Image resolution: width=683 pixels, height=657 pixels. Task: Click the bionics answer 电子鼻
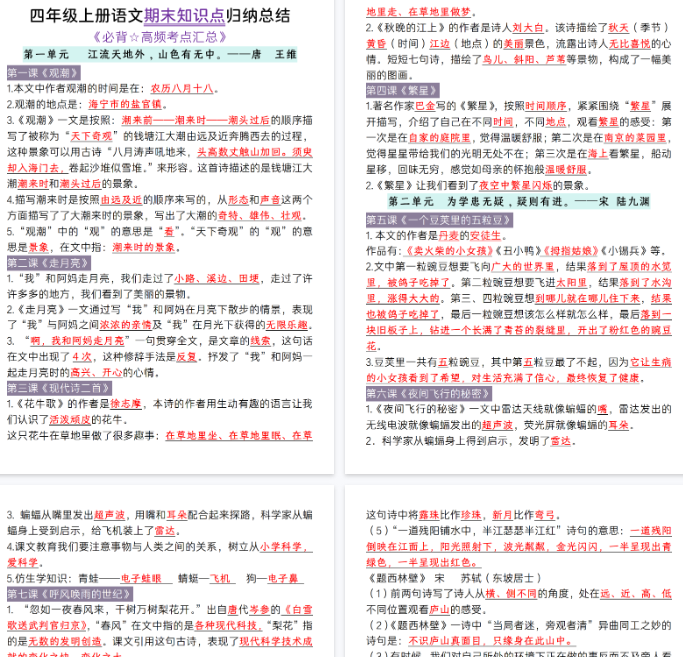[x=283, y=579]
